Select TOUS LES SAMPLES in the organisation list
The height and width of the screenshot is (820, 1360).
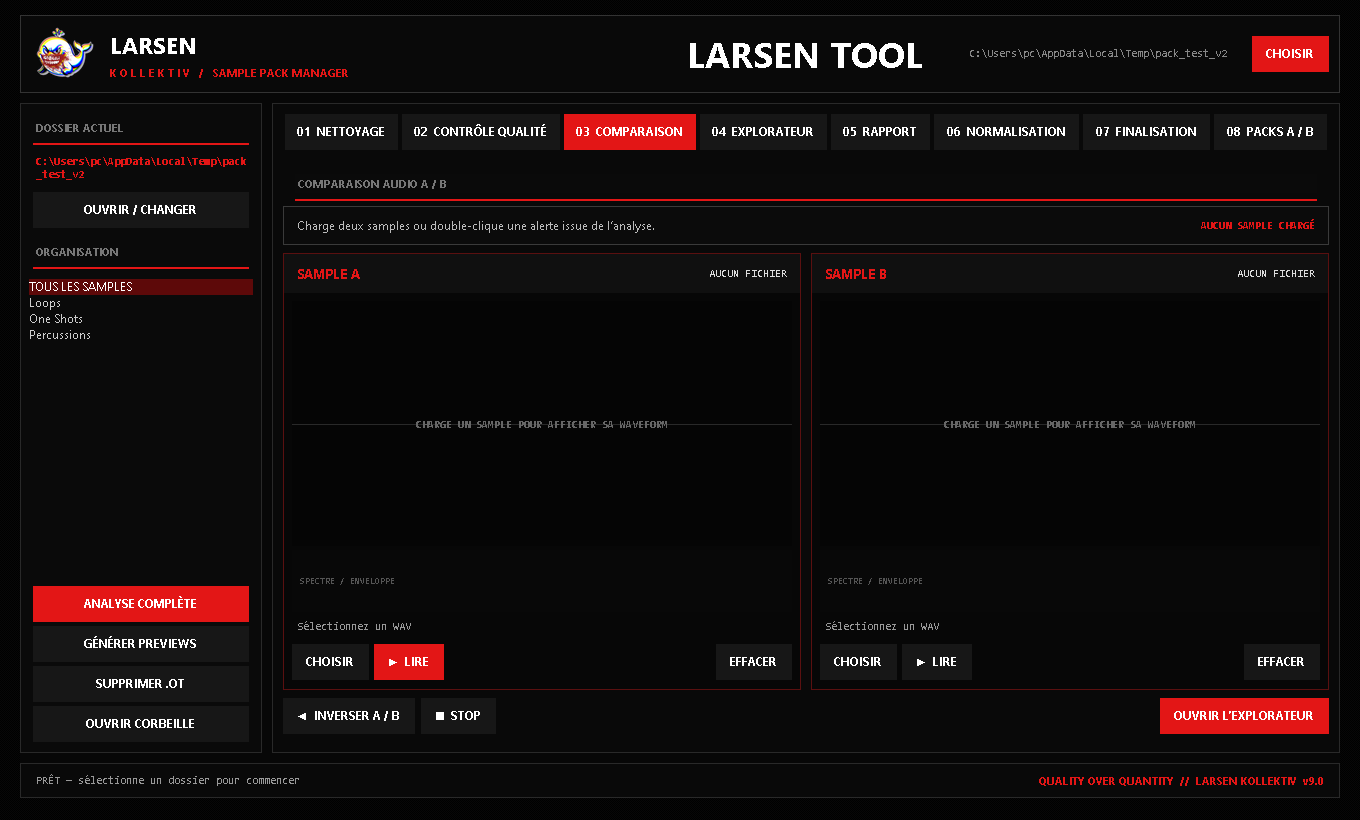(x=141, y=287)
